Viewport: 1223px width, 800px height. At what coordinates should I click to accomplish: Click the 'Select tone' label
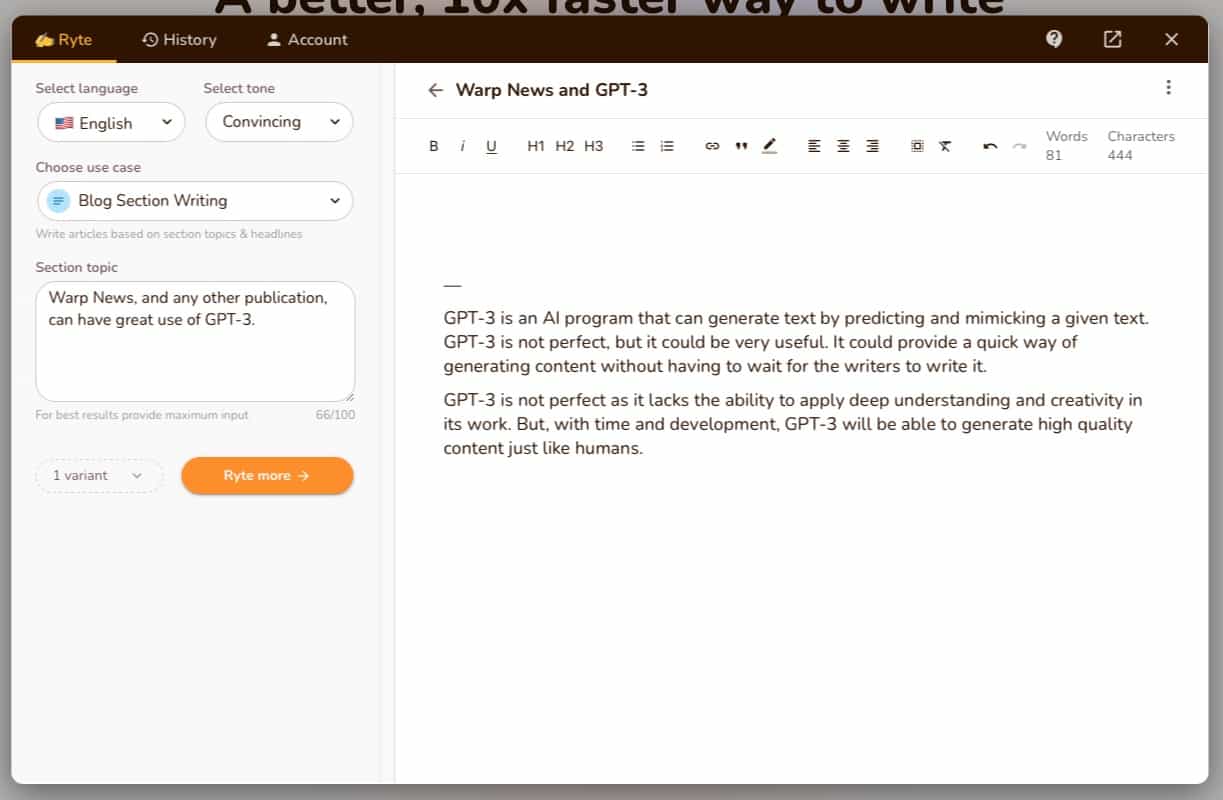tap(239, 88)
